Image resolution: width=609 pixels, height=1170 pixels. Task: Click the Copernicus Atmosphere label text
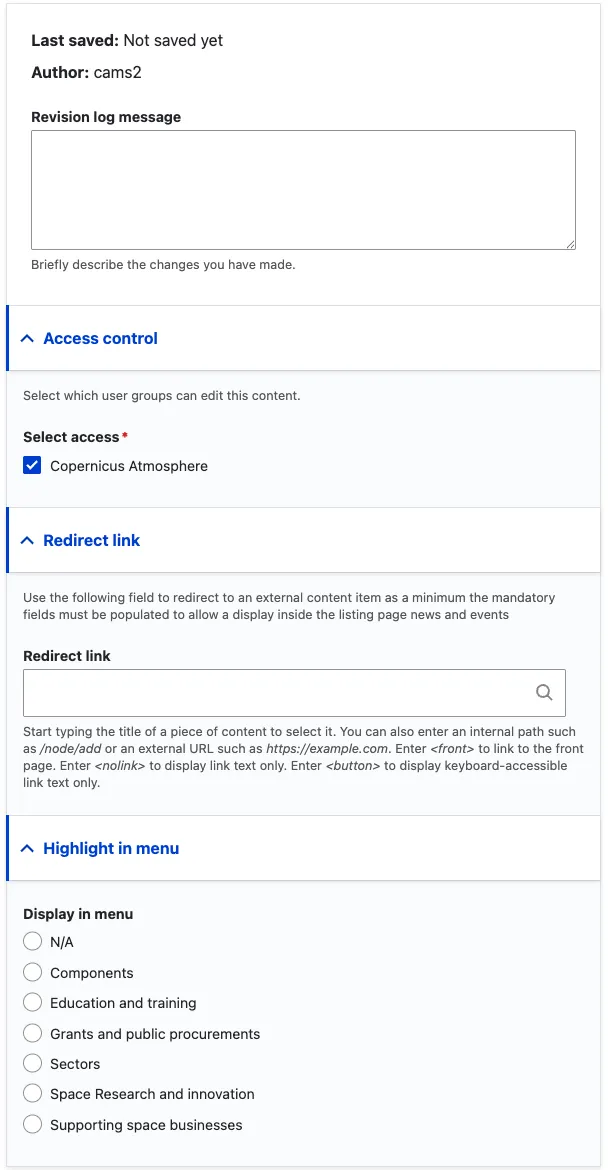129,466
